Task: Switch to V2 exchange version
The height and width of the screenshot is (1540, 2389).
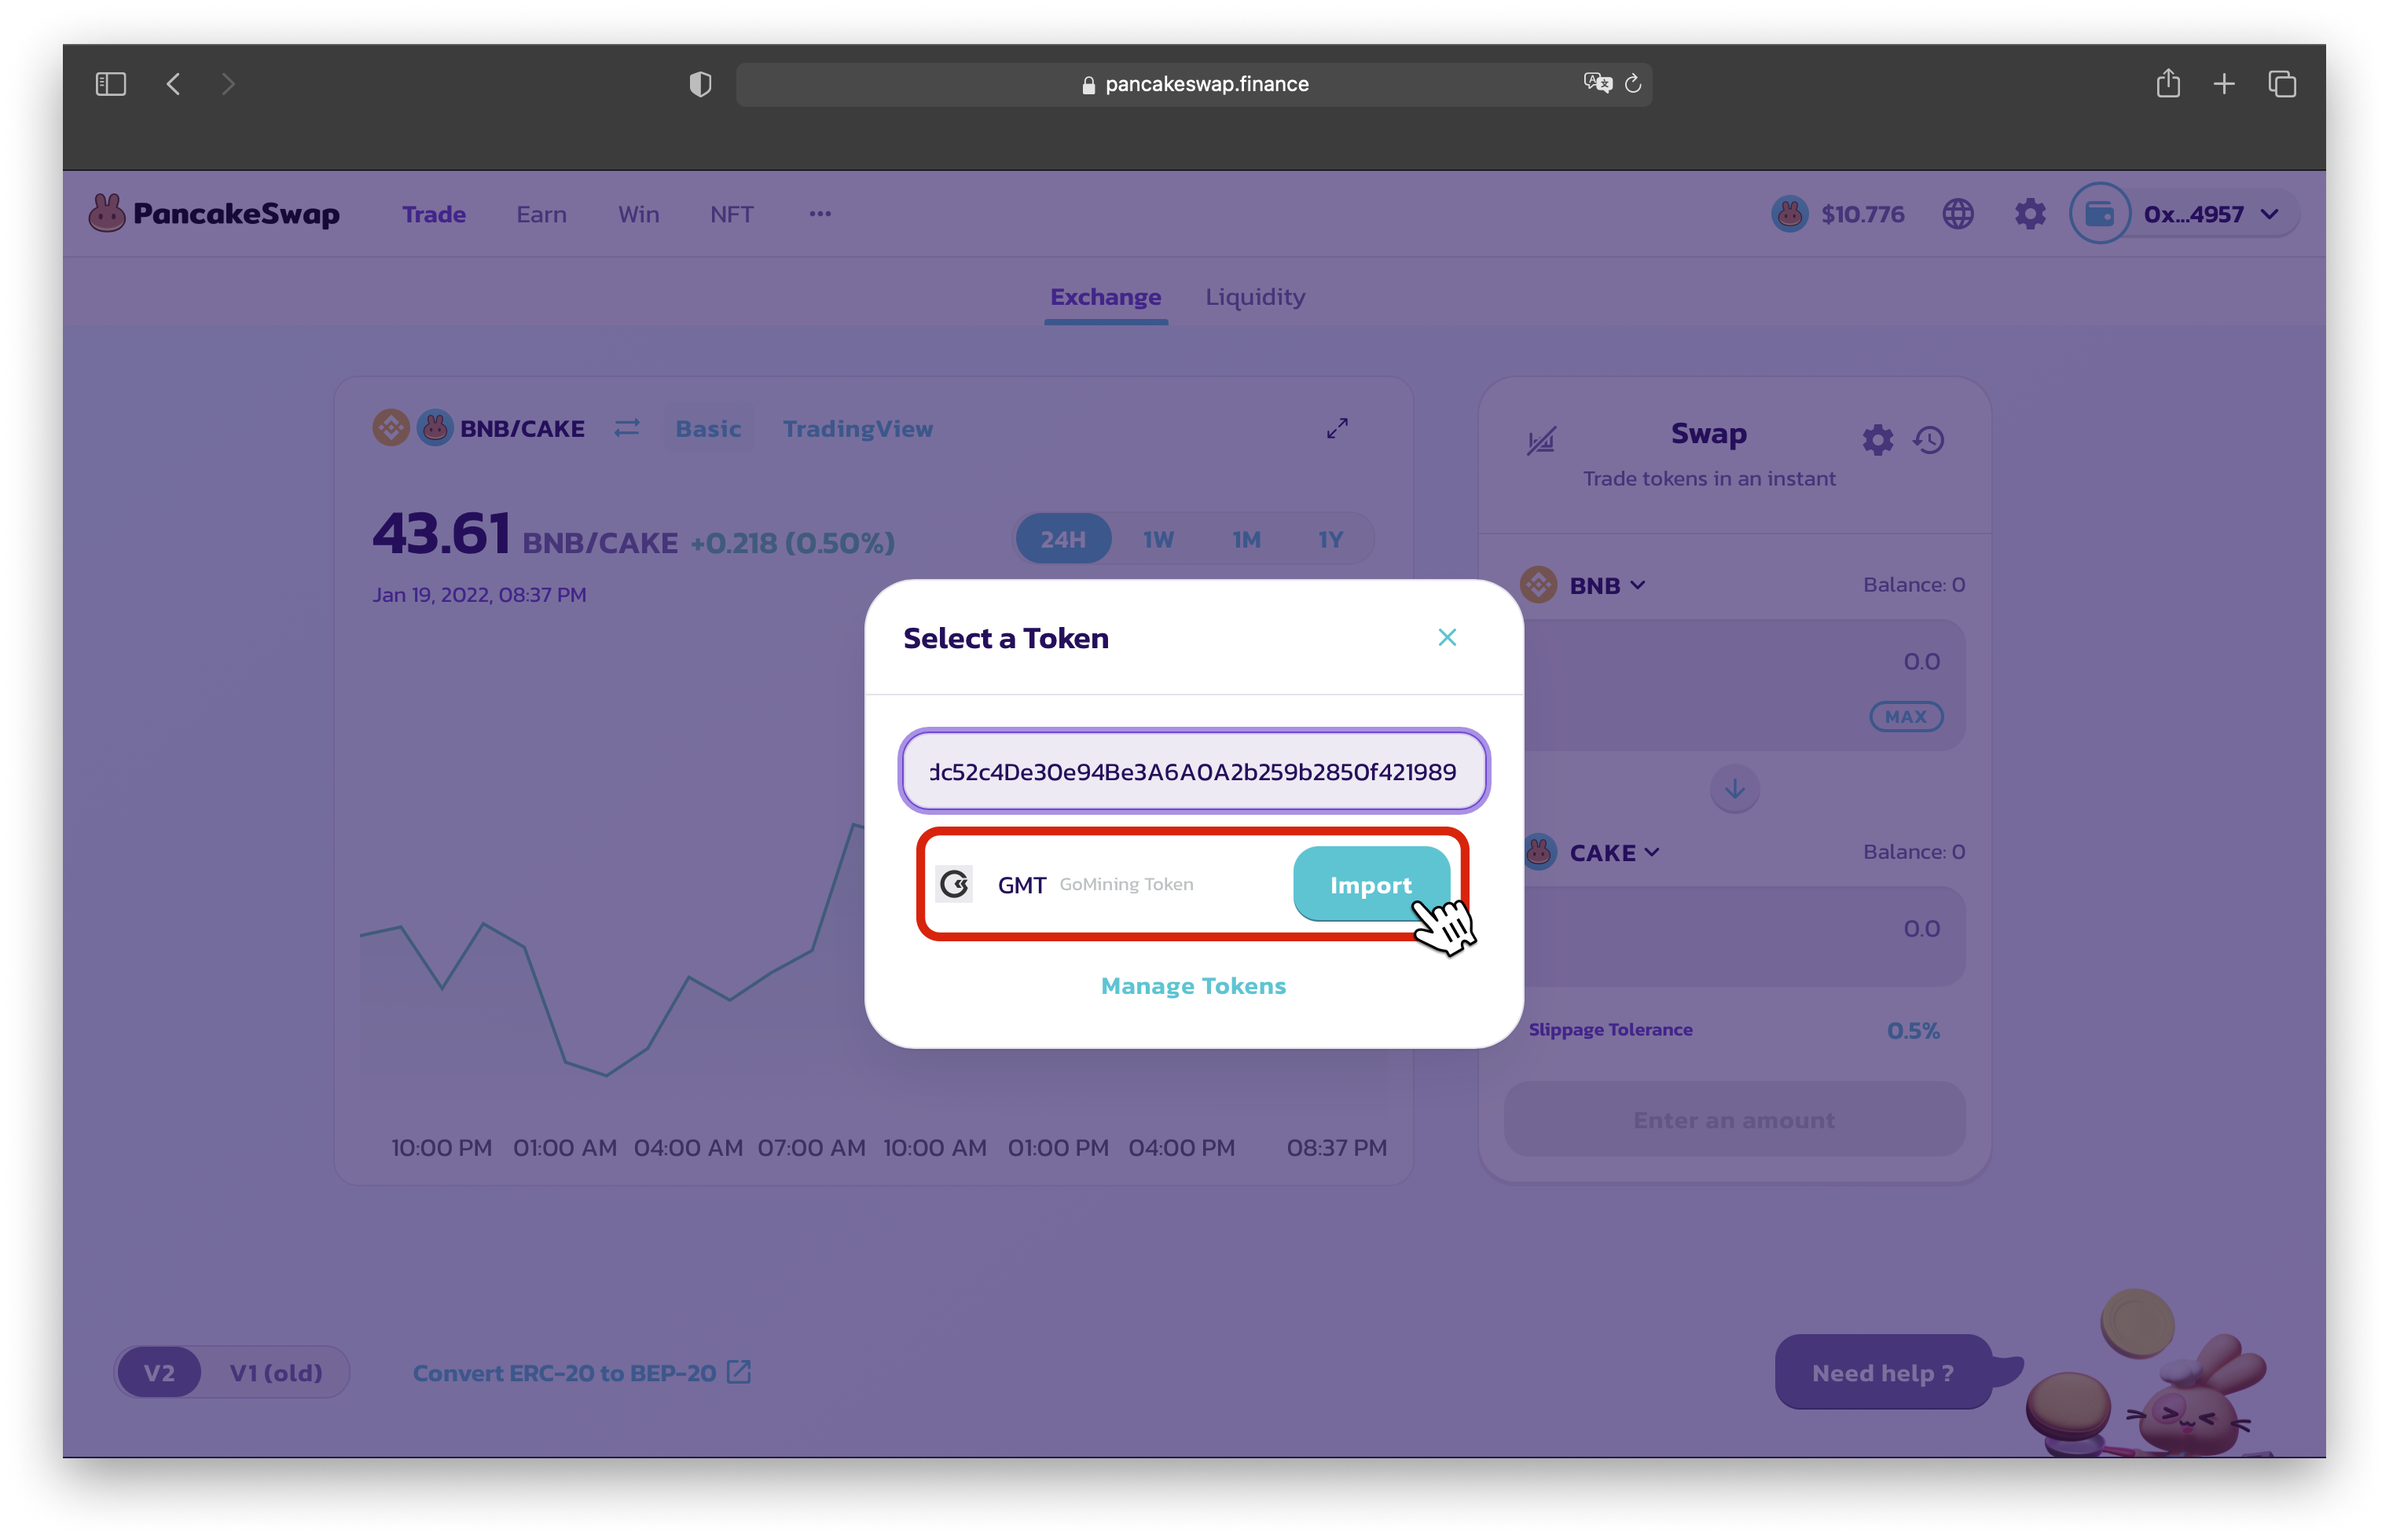Action: coord(159,1373)
